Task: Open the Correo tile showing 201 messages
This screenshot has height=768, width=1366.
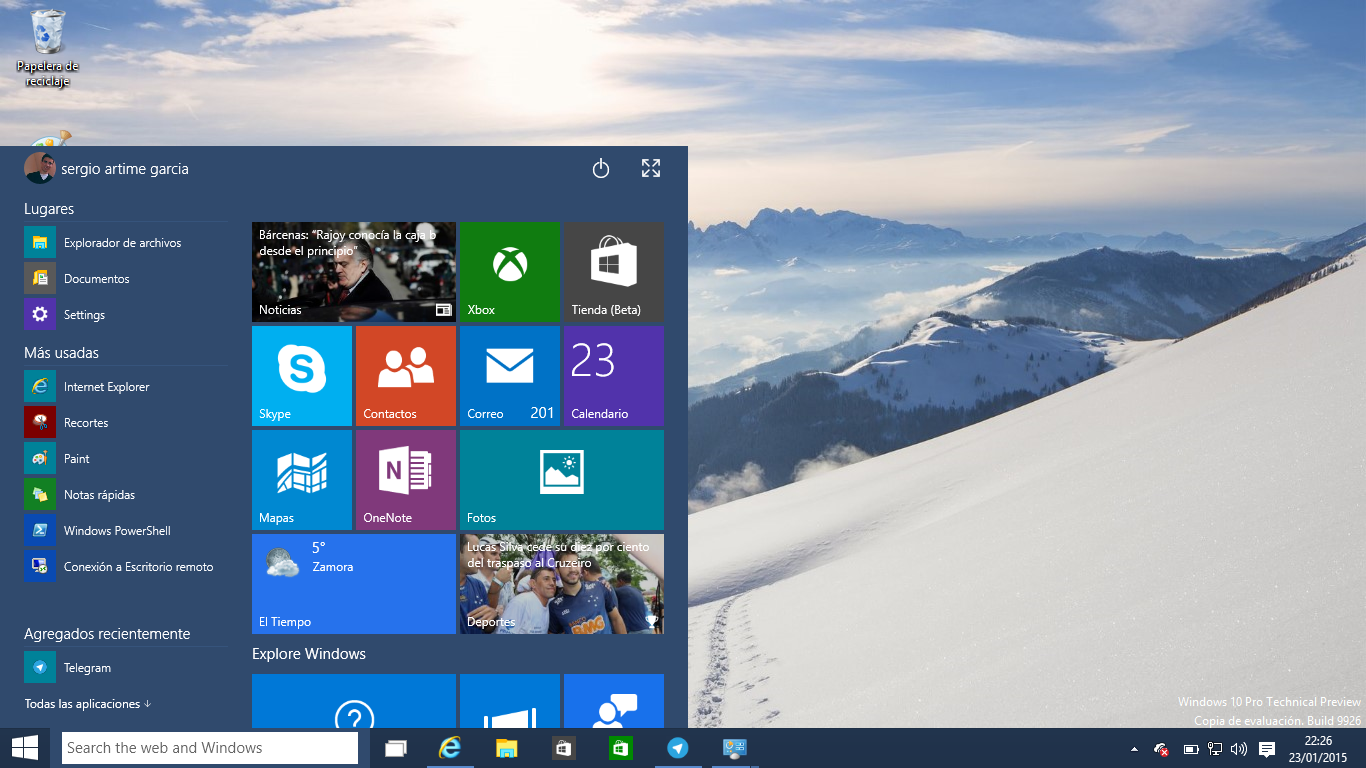Action: click(x=509, y=376)
